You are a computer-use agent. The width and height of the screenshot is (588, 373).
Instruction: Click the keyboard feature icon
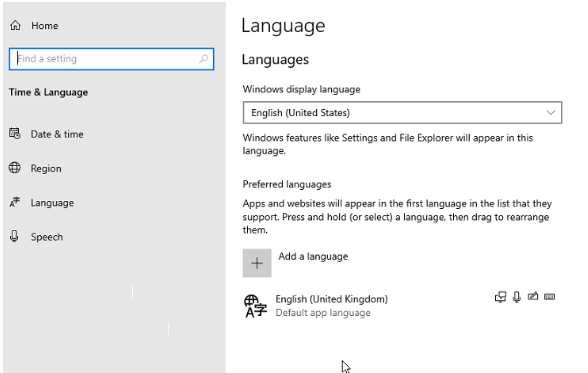[x=549, y=297]
